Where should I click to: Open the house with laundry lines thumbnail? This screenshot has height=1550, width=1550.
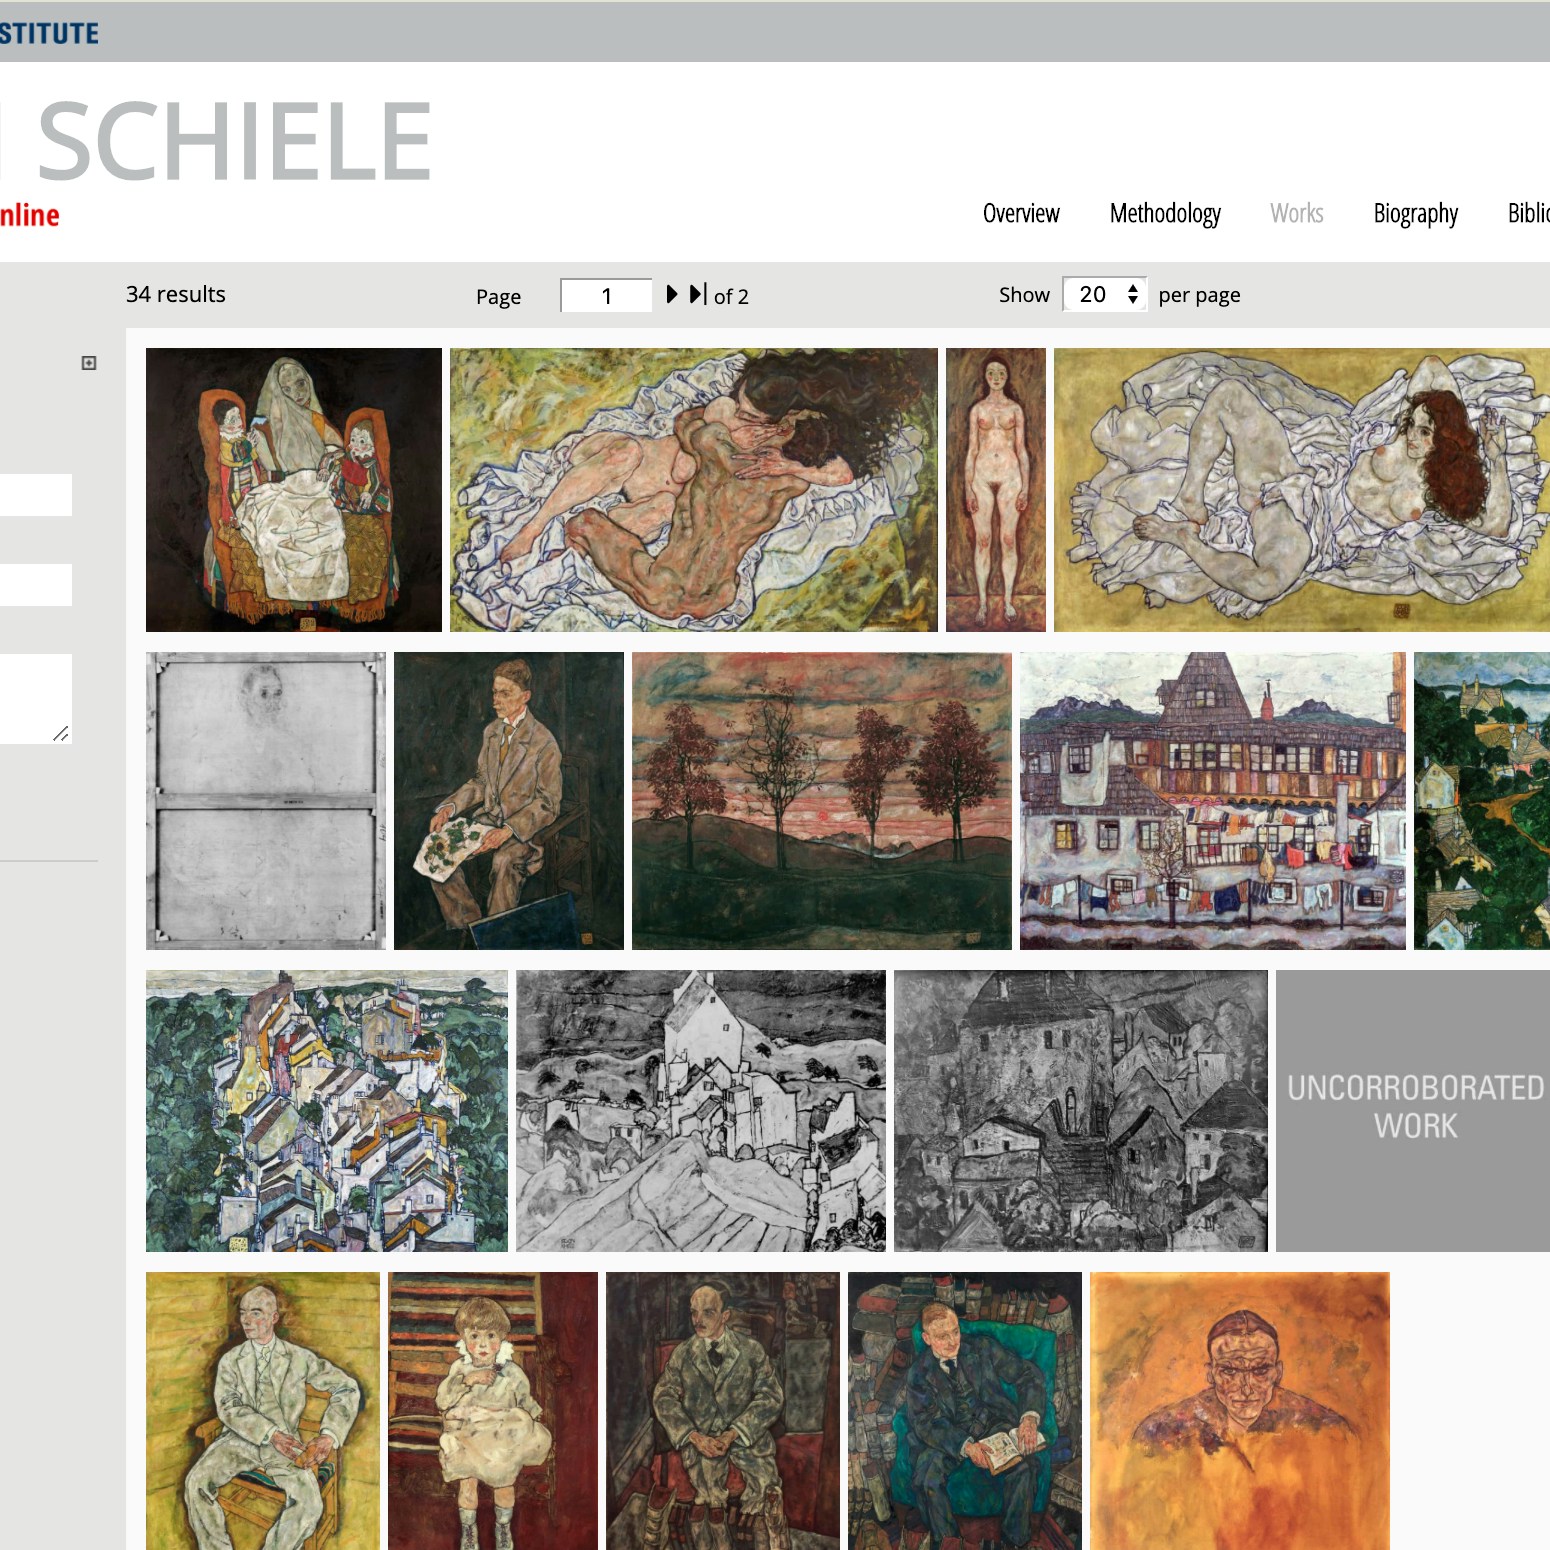pyautogui.click(x=1213, y=801)
